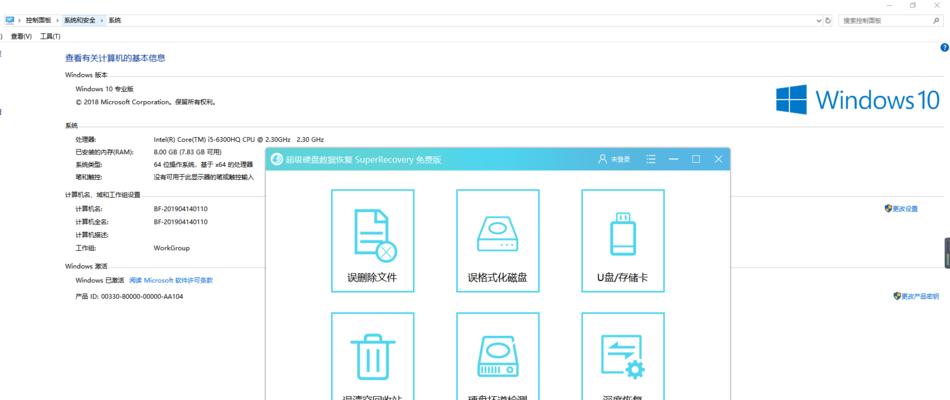
Task: Click the 已安装的内存(RAM) label
Action: coord(104,152)
